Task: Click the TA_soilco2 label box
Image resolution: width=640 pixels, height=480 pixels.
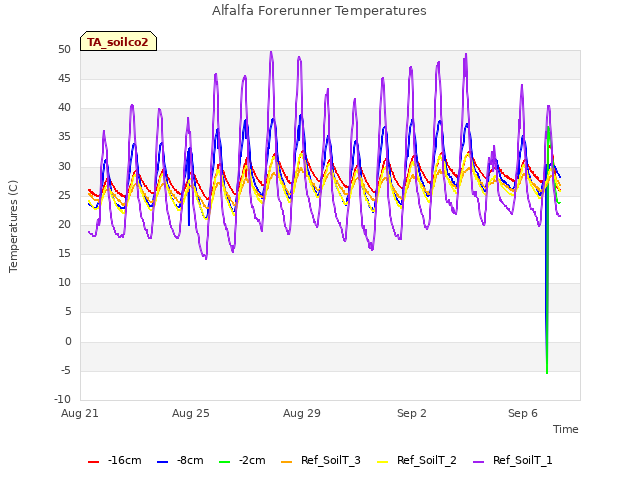Action: 118,41
